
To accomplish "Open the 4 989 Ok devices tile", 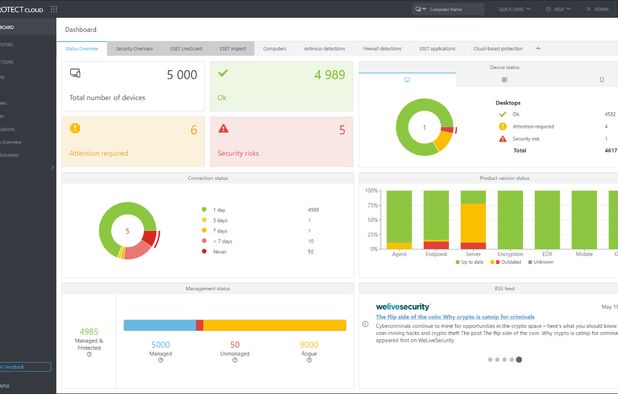I will [281, 86].
